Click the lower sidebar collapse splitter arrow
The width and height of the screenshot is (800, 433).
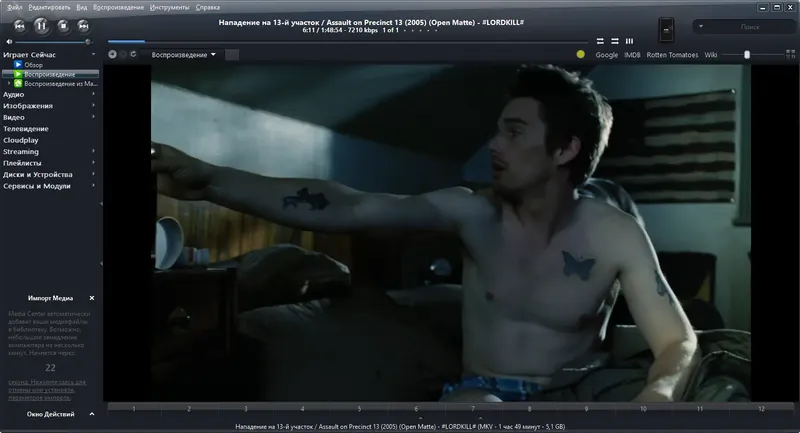tap(101, 264)
